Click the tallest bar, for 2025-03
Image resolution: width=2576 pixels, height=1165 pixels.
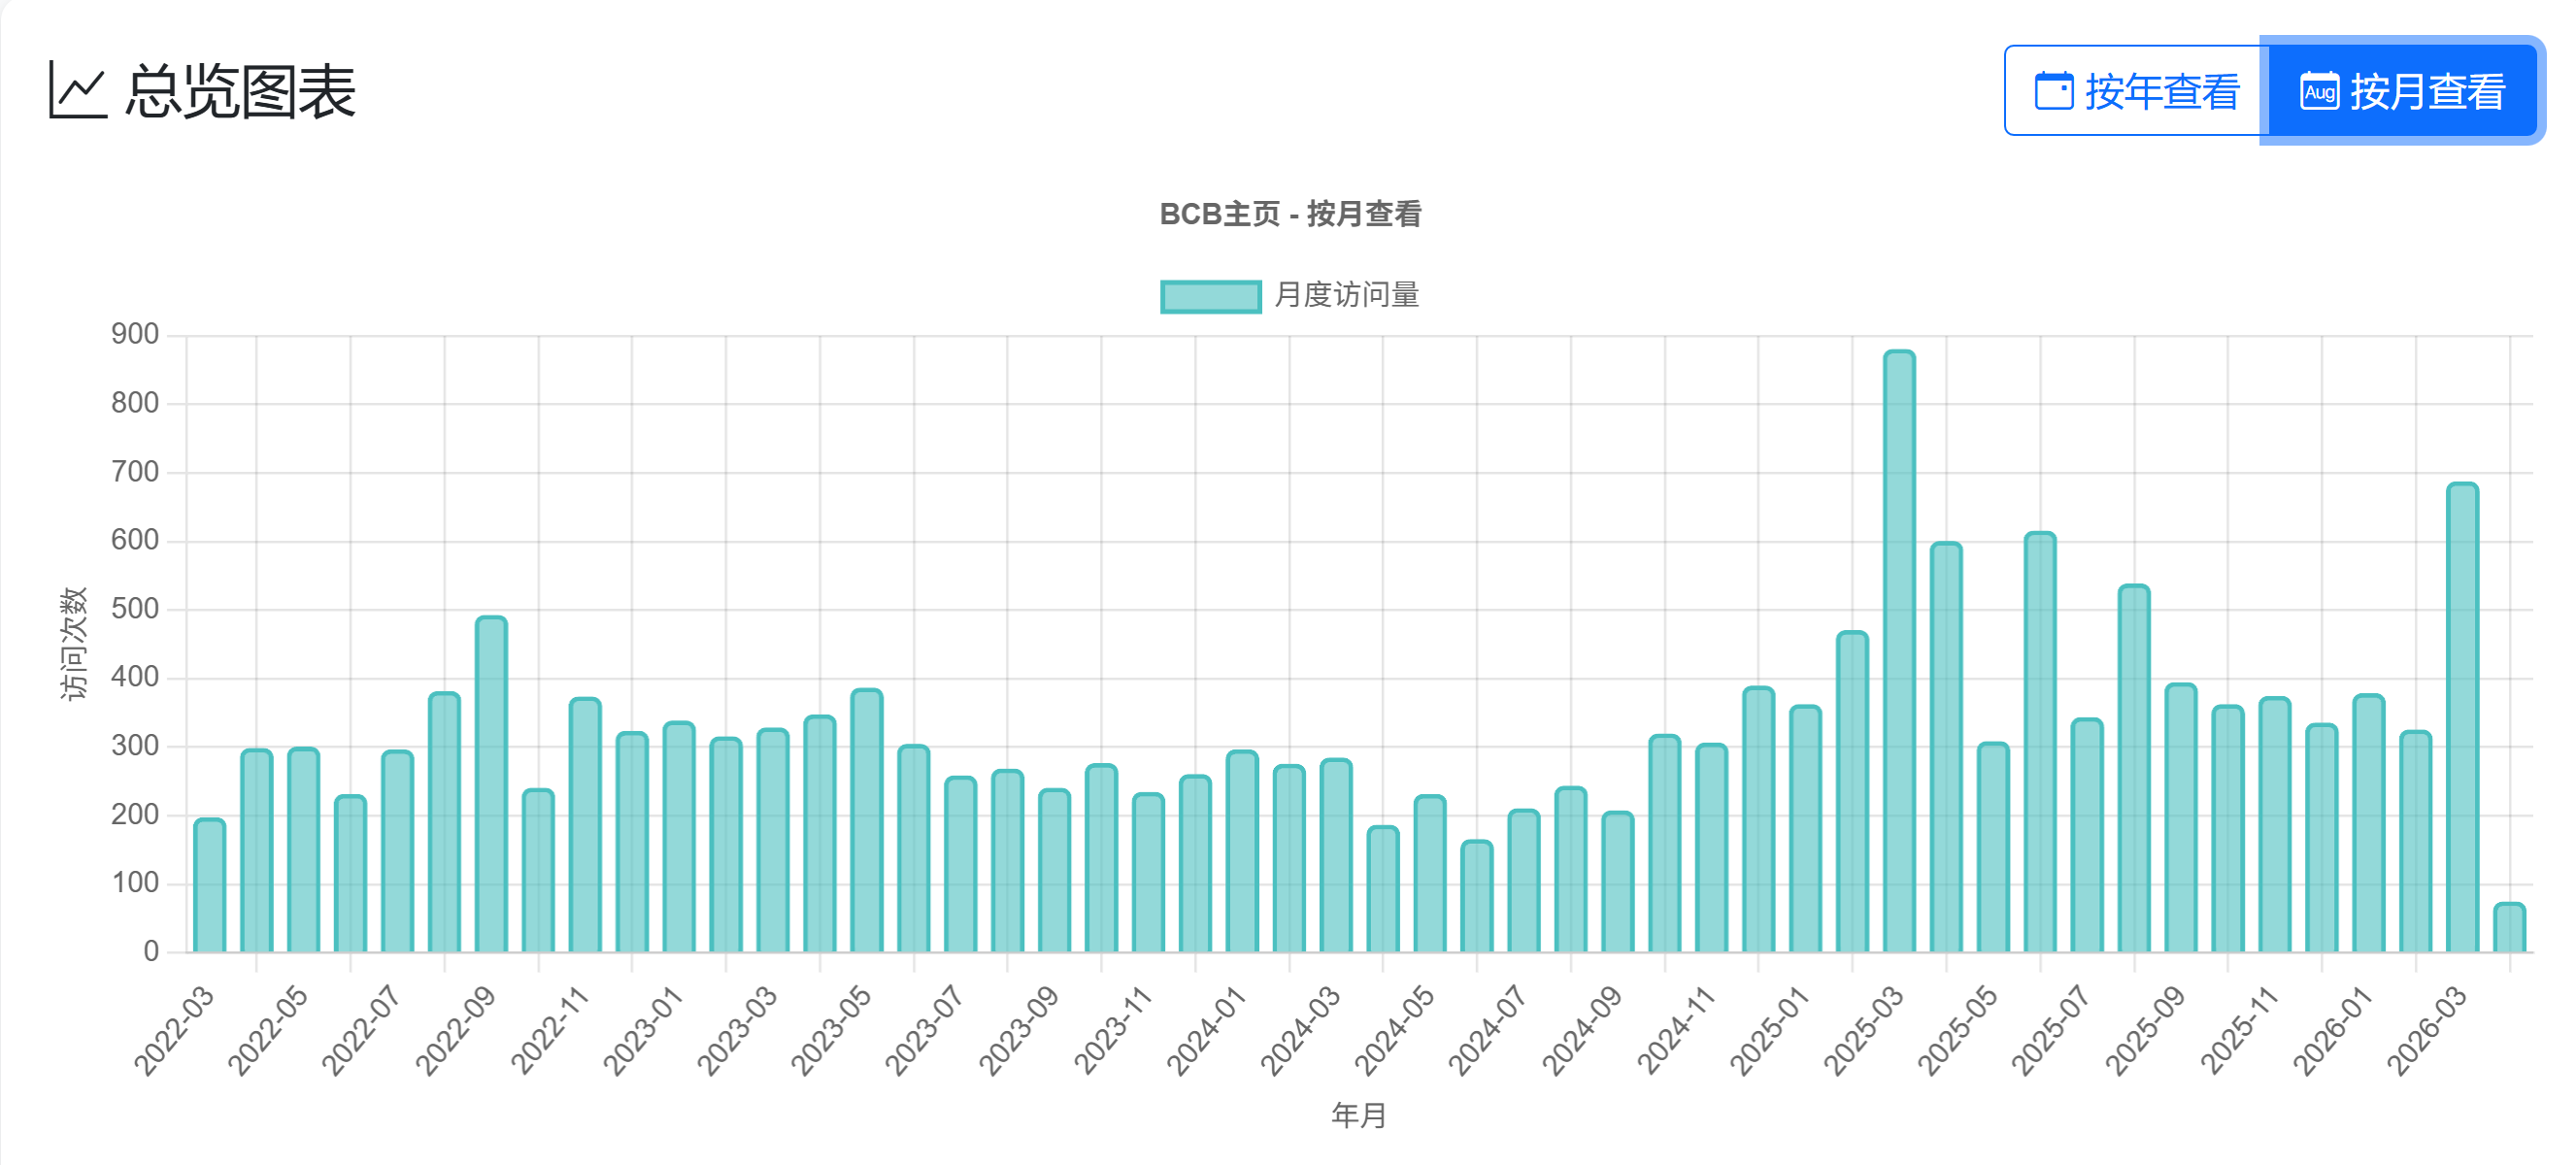tap(1899, 650)
